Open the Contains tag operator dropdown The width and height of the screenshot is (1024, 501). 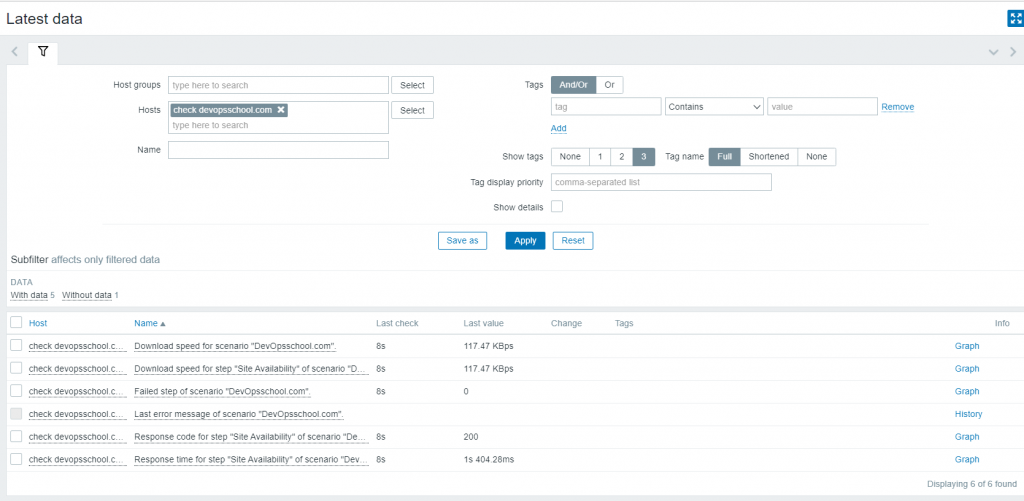pyautogui.click(x=714, y=106)
